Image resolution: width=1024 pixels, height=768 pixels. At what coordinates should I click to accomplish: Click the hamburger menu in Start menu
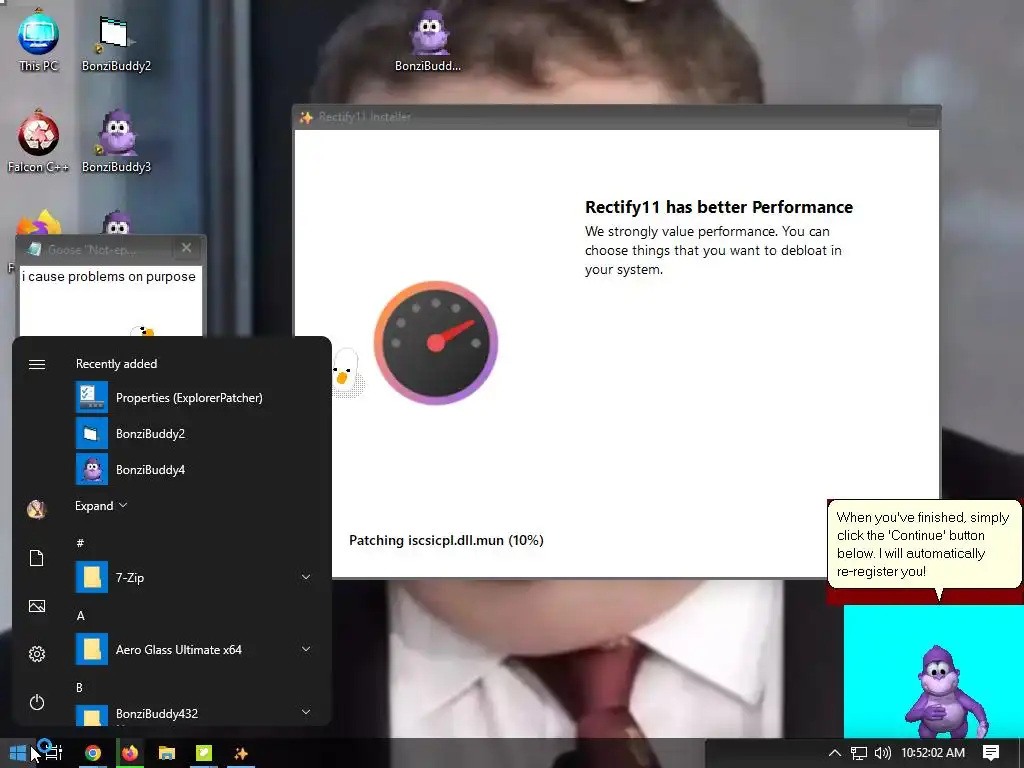pos(37,364)
